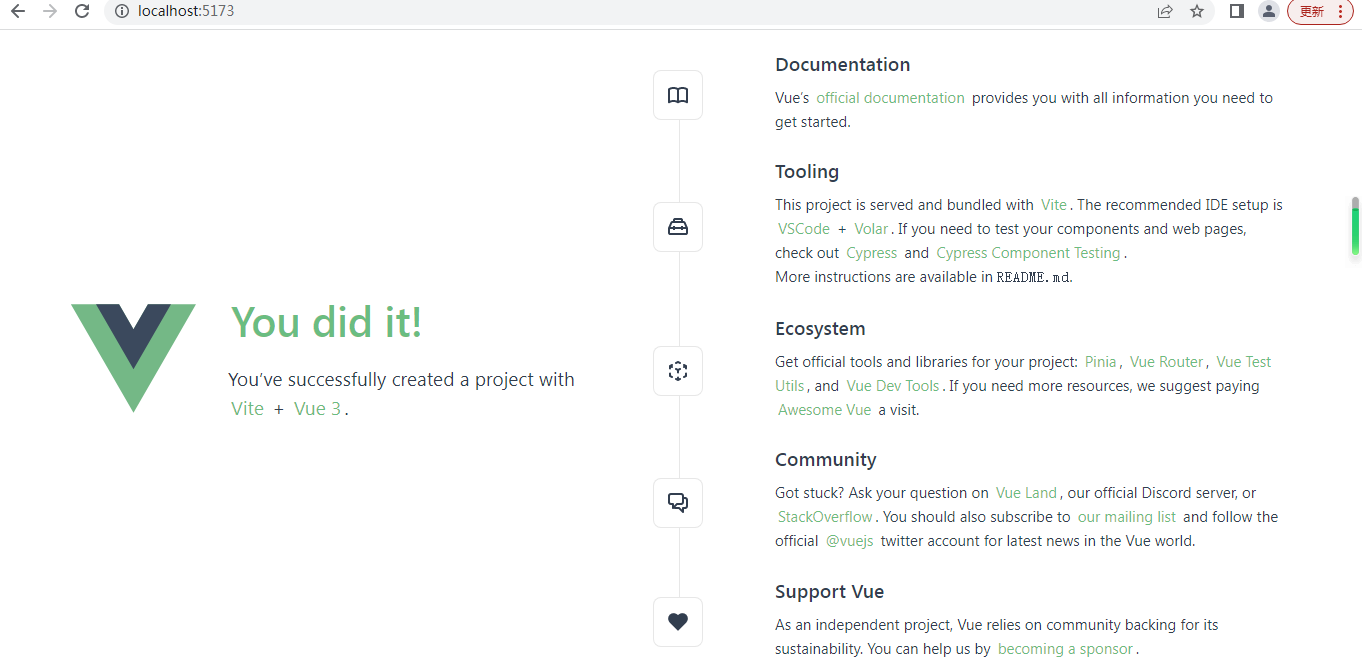The height and width of the screenshot is (662, 1362).
Task: Reload the page with refresh icon
Action: point(82,11)
